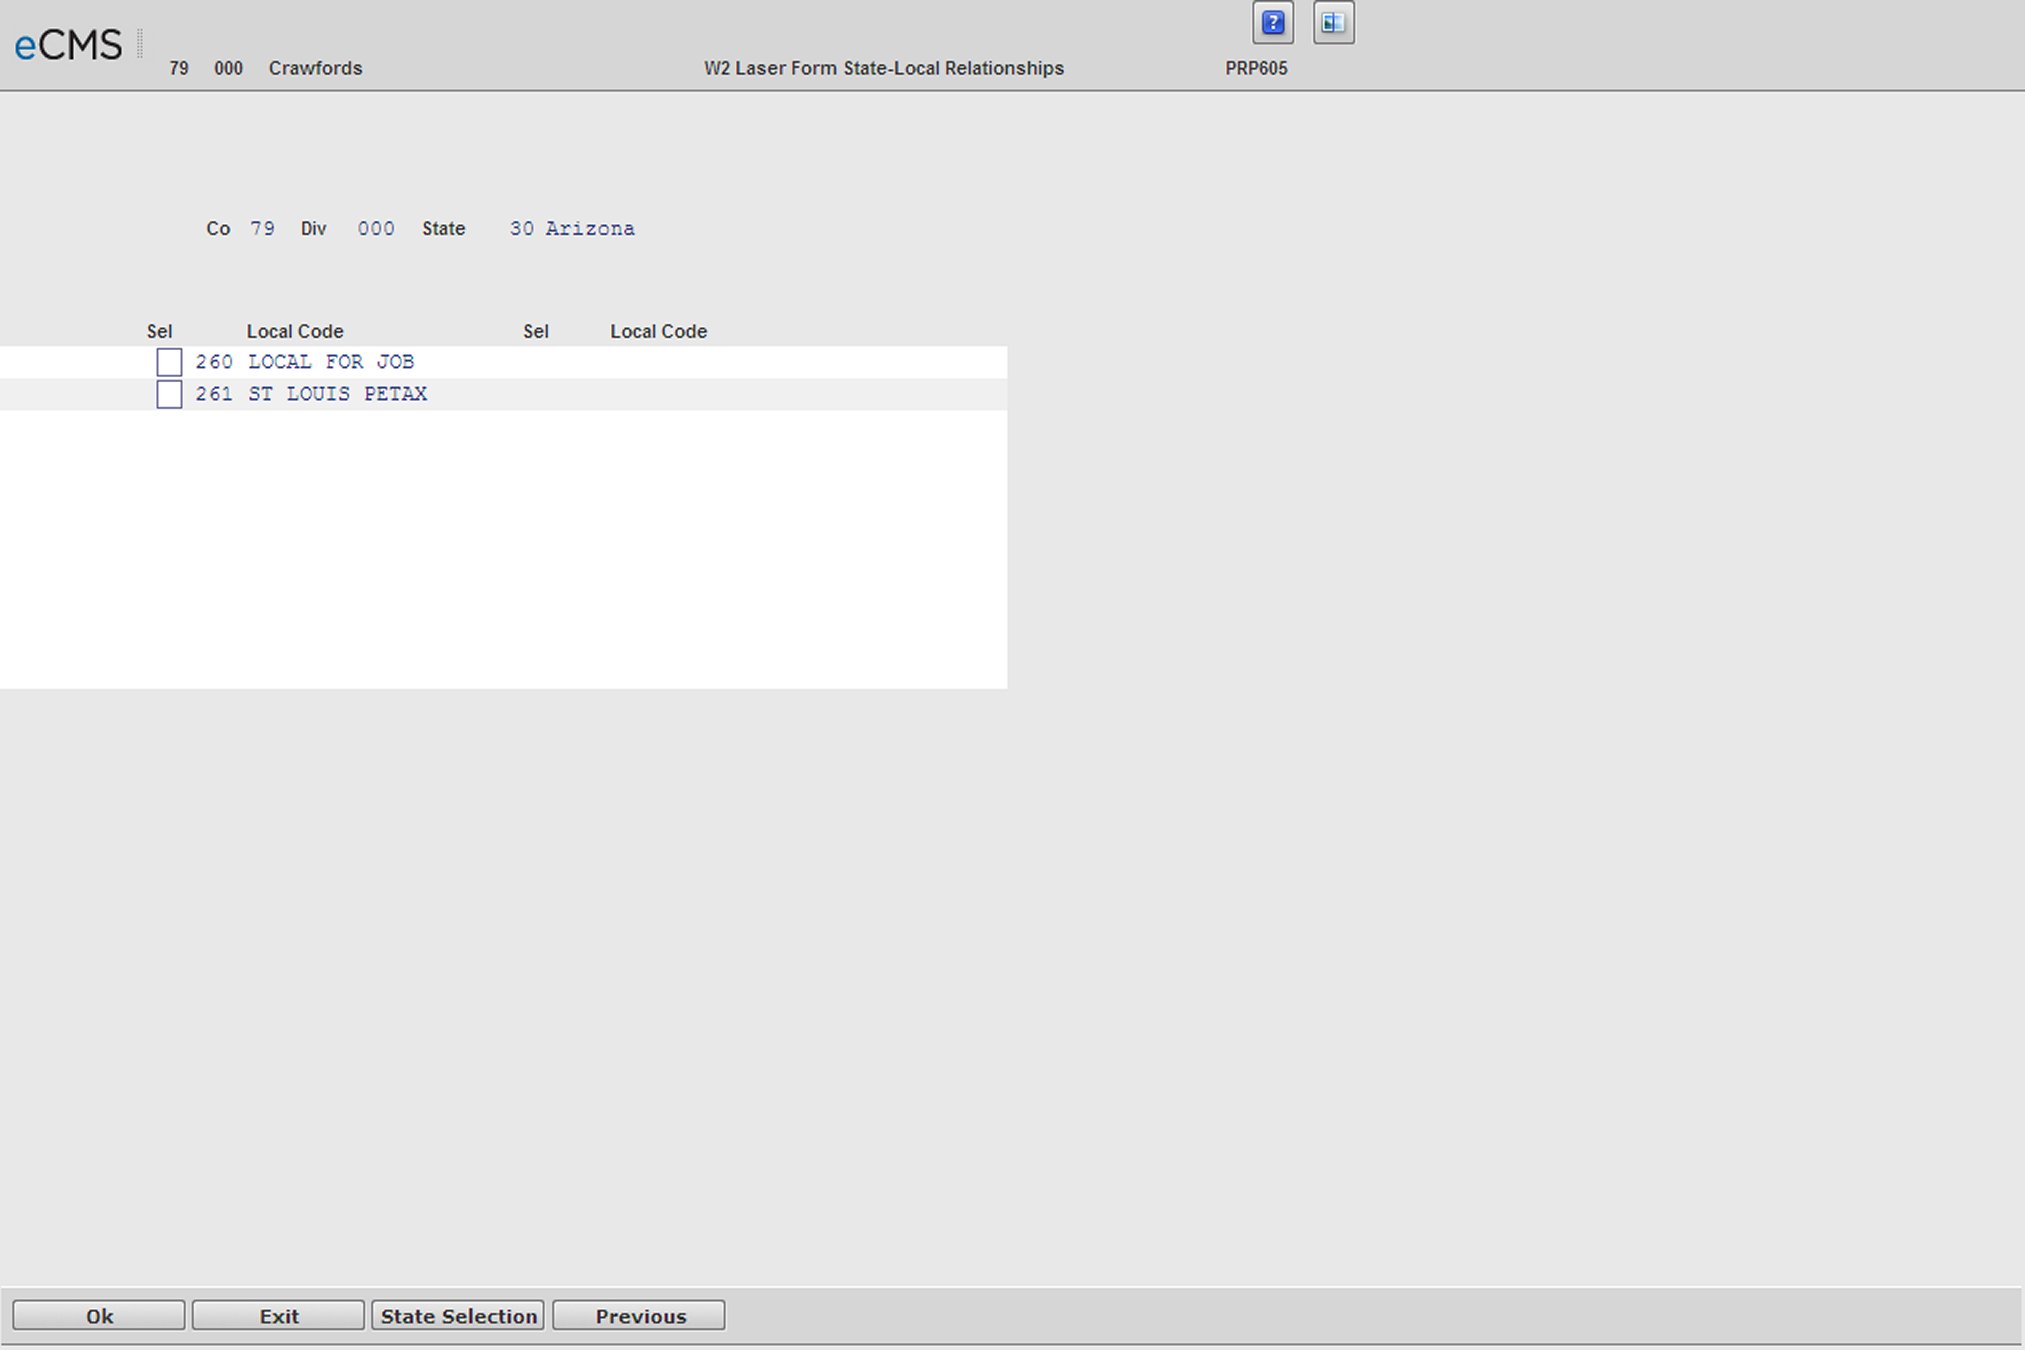Click the State value 30 Arizona
This screenshot has height=1350, width=2025.
[x=572, y=228]
